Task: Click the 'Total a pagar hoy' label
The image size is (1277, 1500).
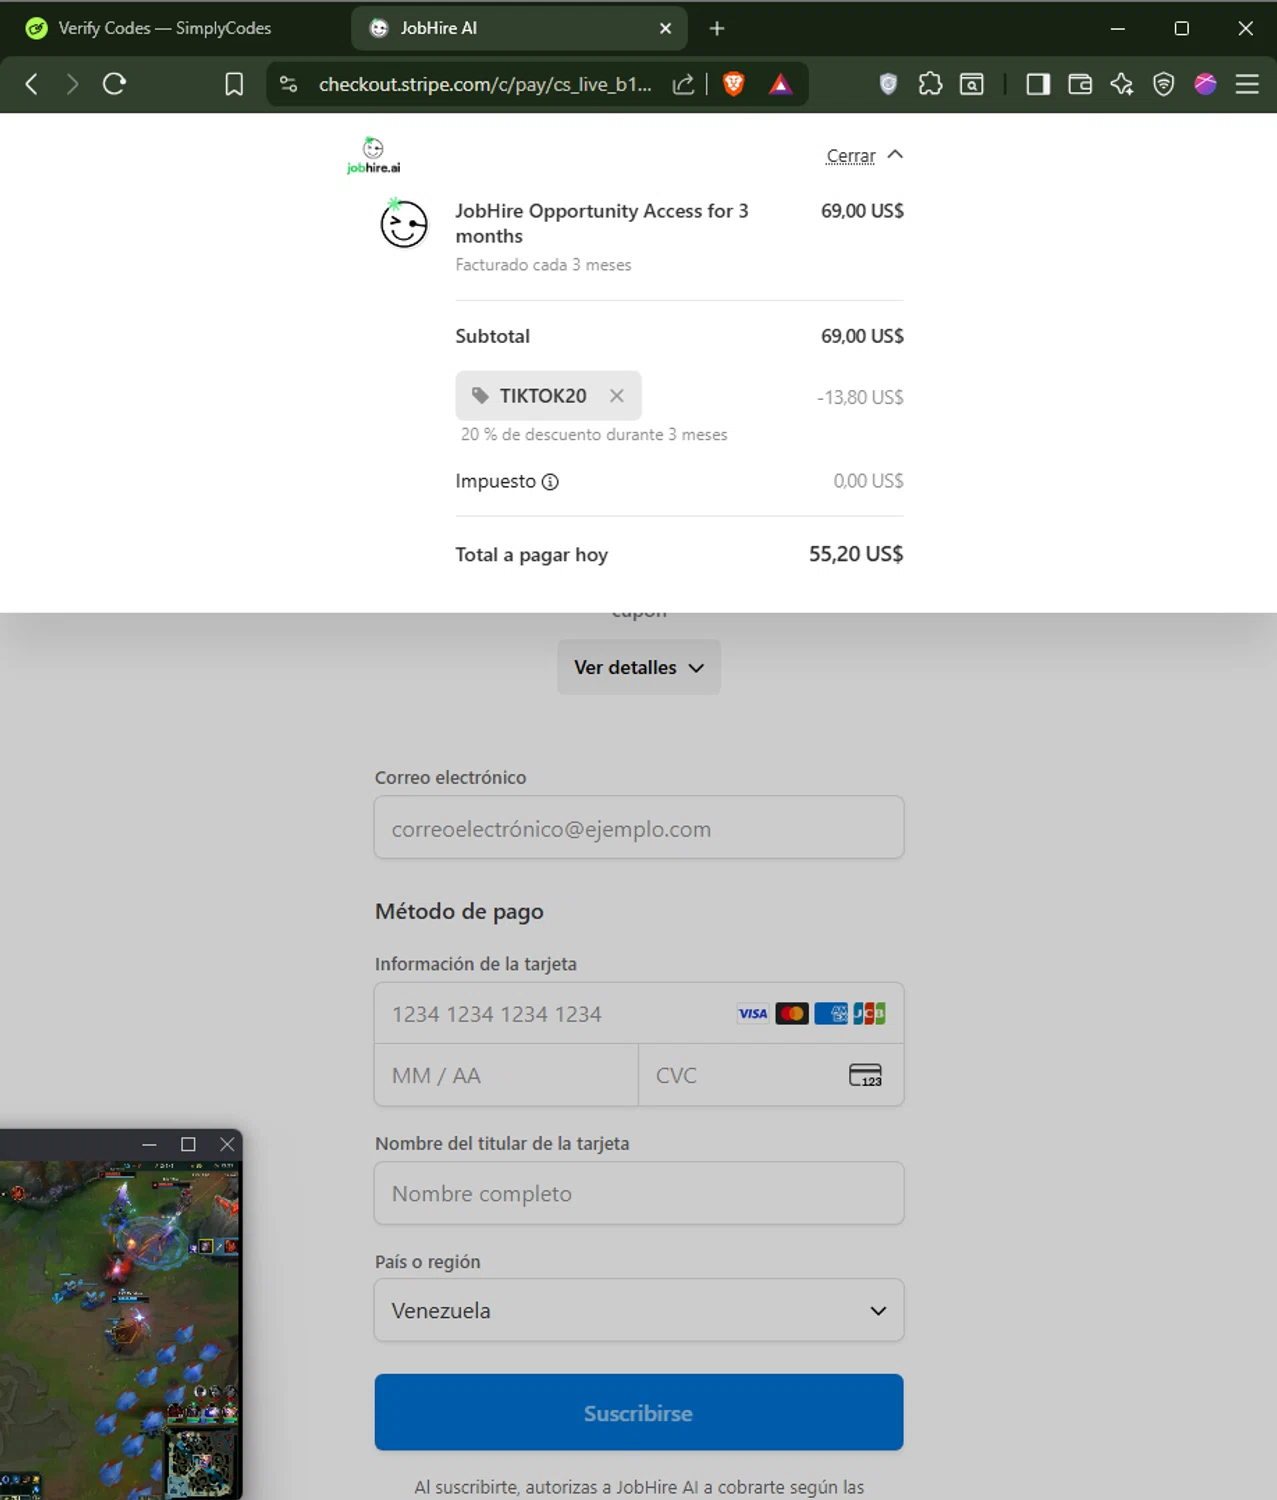Action: tap(531, 555)
